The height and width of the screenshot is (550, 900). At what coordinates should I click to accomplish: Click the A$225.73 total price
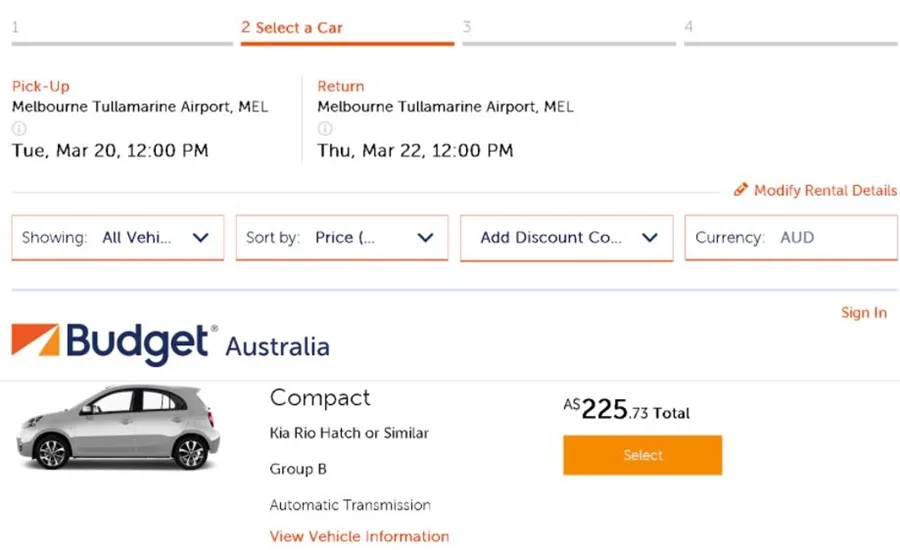pyautogui.click(x=626, y=410)
